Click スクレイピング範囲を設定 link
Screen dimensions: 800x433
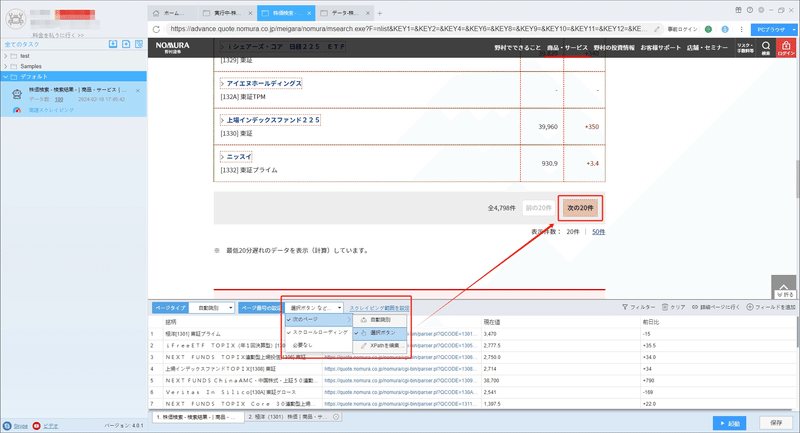pos(379,308)
